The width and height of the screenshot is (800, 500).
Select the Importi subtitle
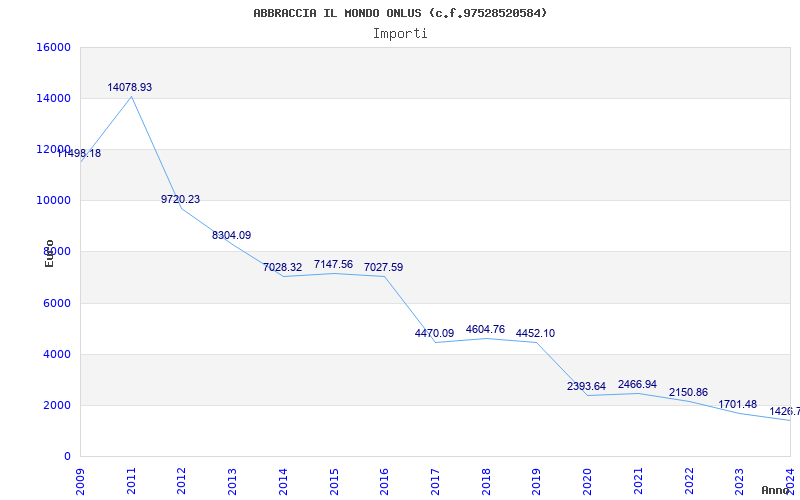coord(400,34)
